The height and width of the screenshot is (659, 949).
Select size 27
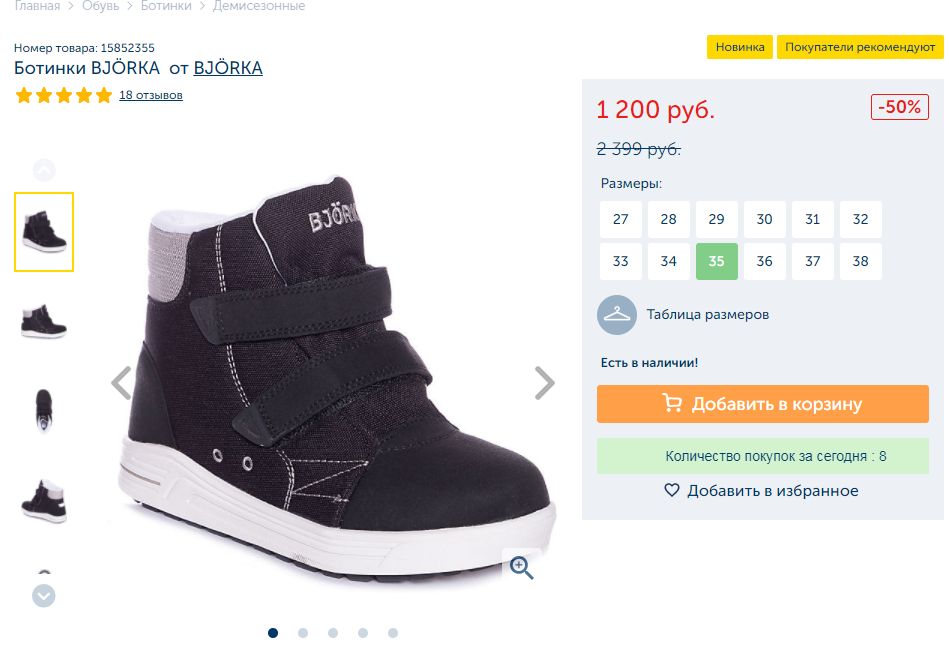click(x=621, y=220)
